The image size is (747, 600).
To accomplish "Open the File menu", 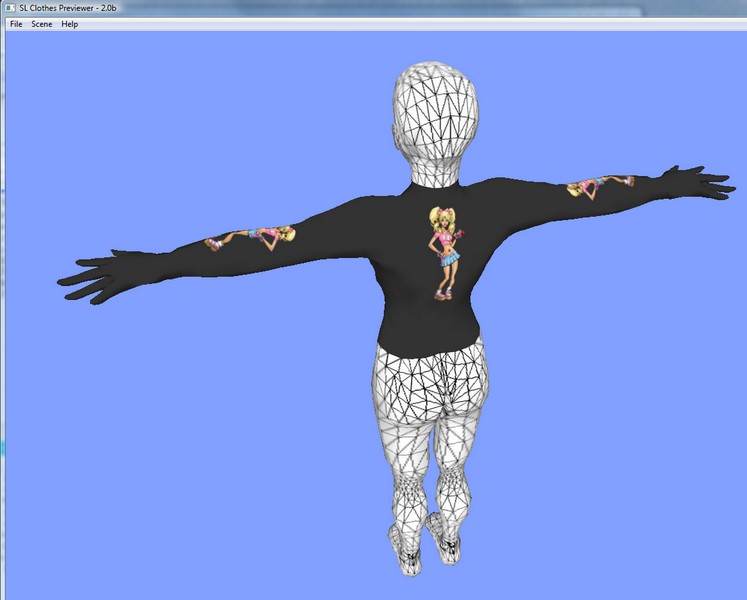I will click(x=16, y=24).
